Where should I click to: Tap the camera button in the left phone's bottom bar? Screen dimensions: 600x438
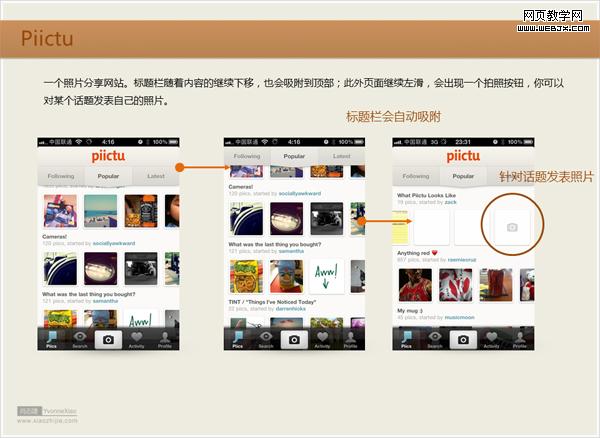(108, 340)
